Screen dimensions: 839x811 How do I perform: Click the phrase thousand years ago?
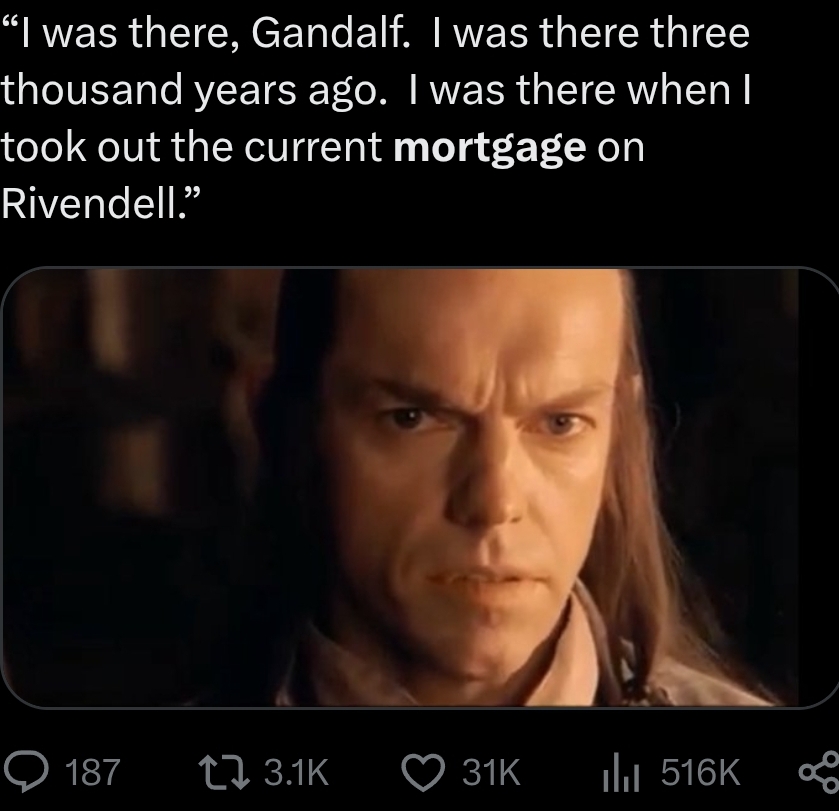click(x=193, y=90)
